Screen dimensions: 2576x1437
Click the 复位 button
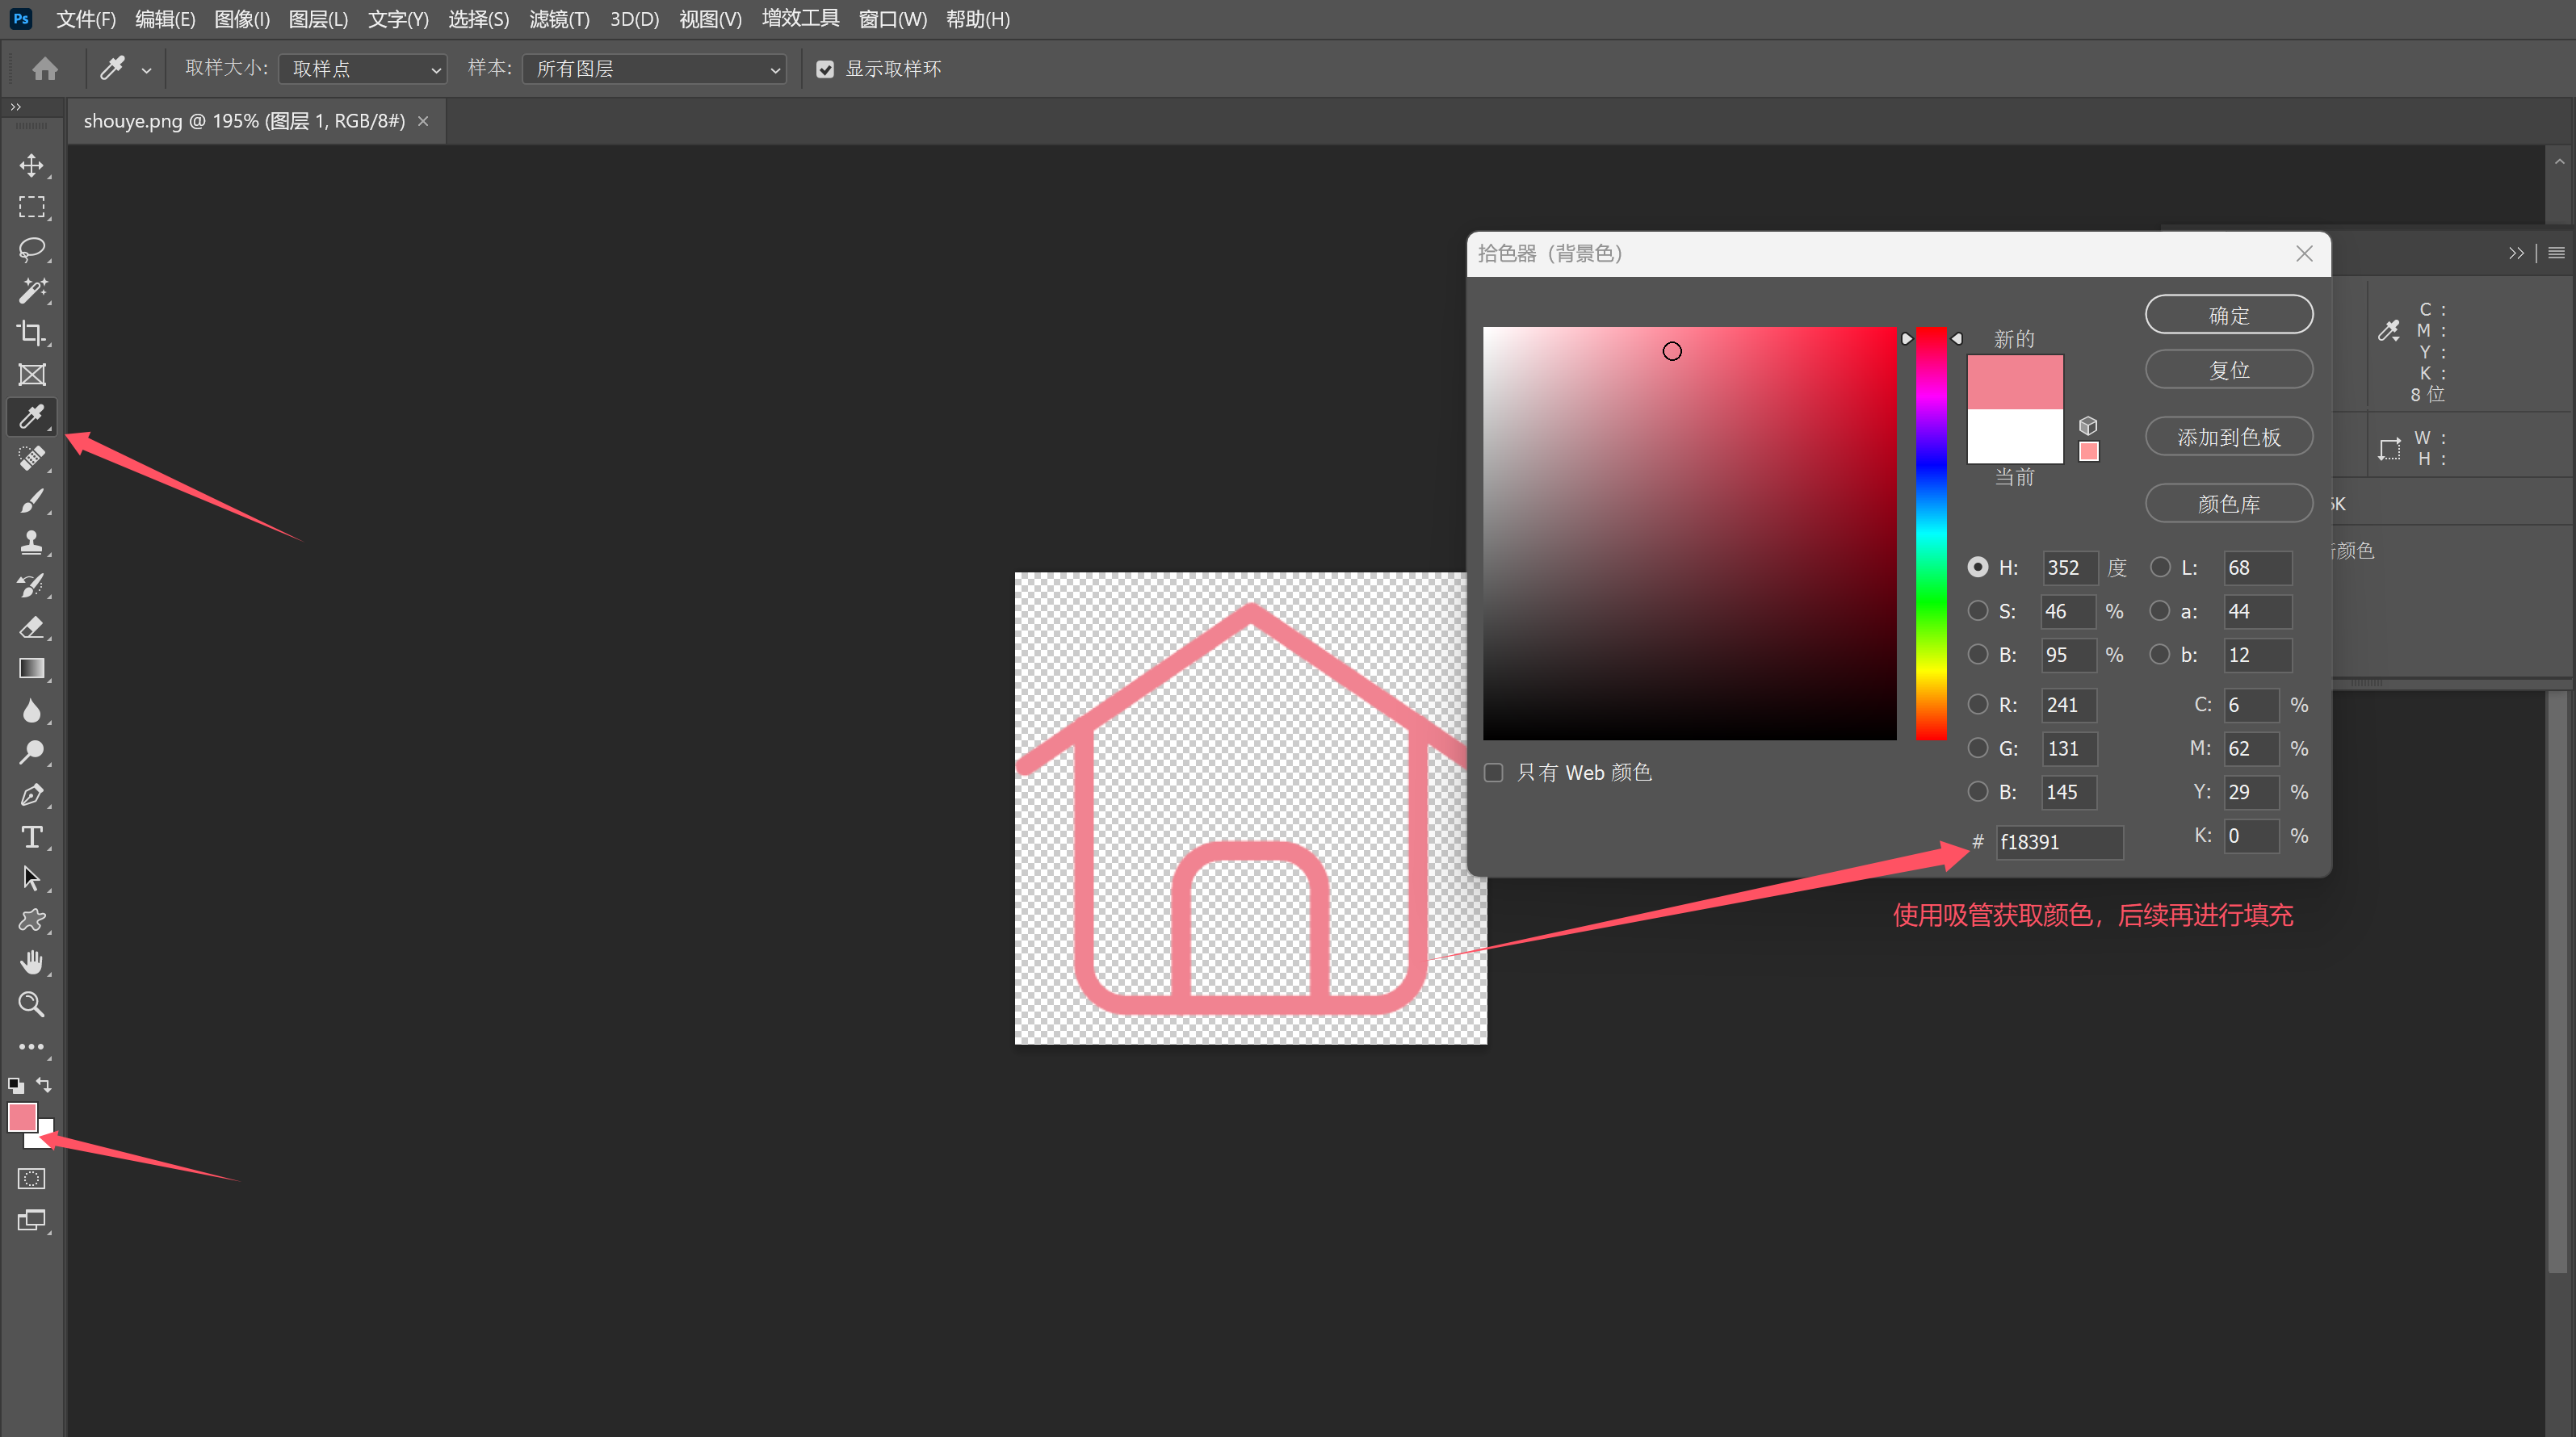click(2229, 370)
